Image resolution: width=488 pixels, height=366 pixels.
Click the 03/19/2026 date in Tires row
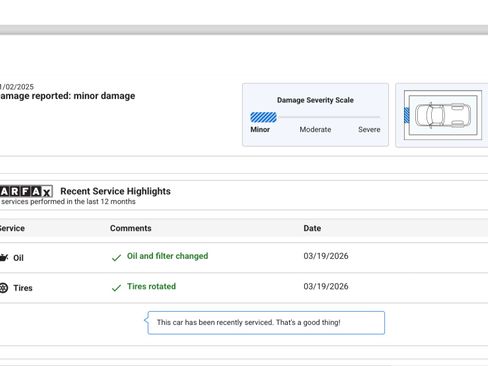[x=326, y=286]
